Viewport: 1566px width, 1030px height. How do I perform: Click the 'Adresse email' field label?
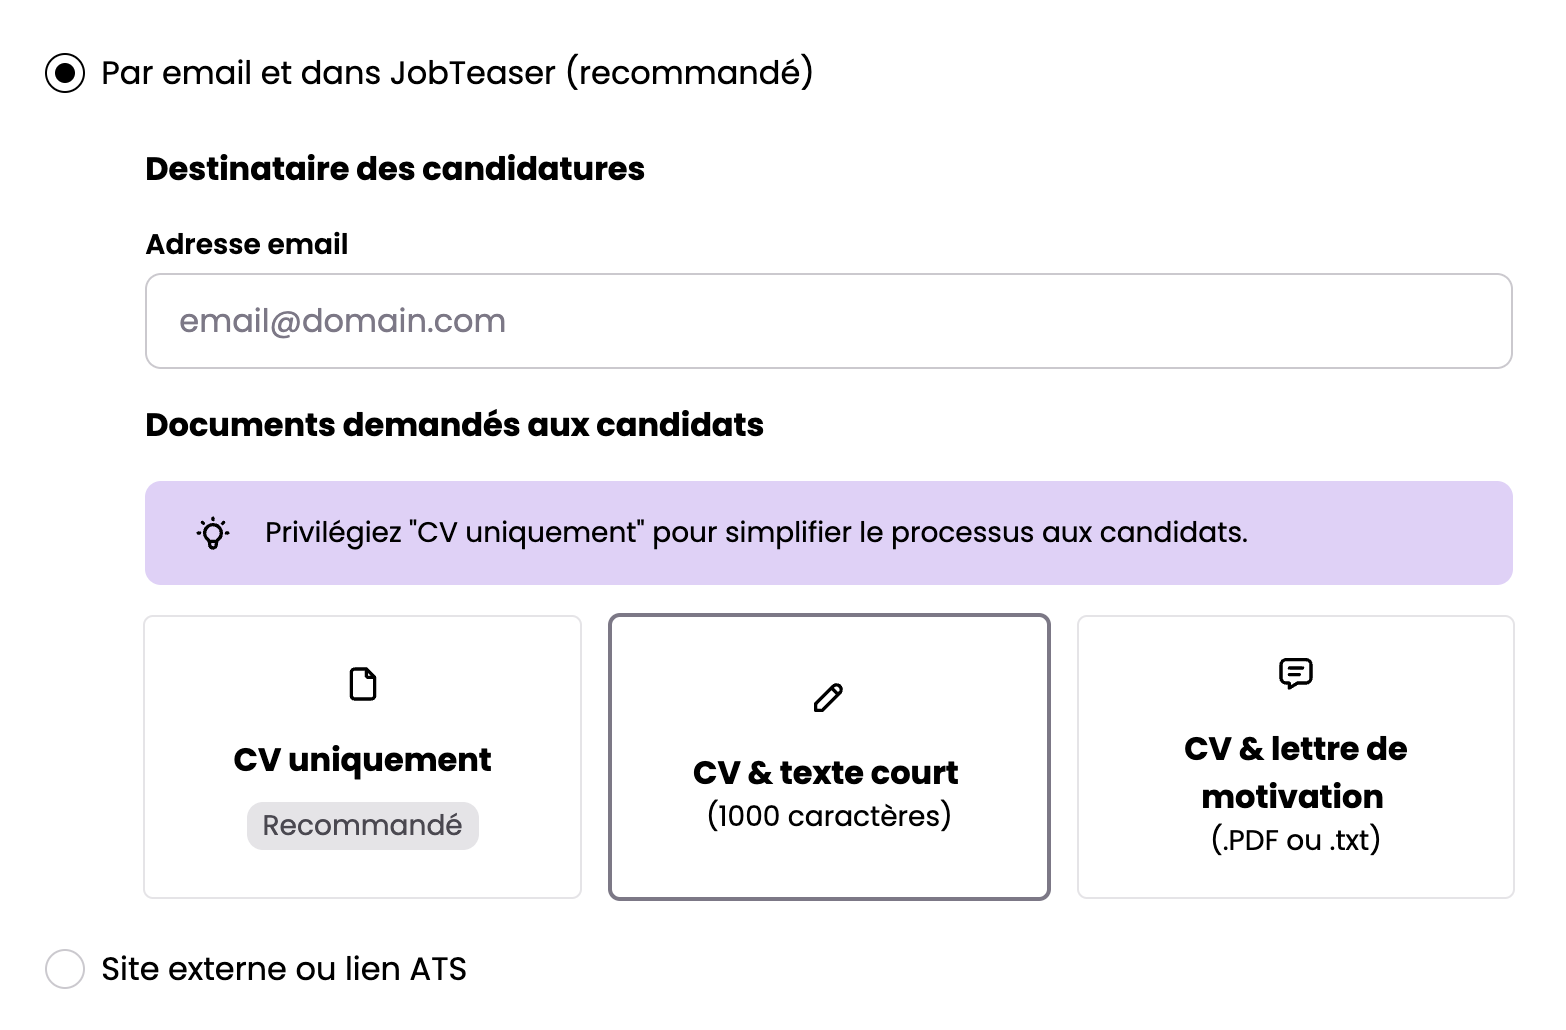(x=247, y=244)
